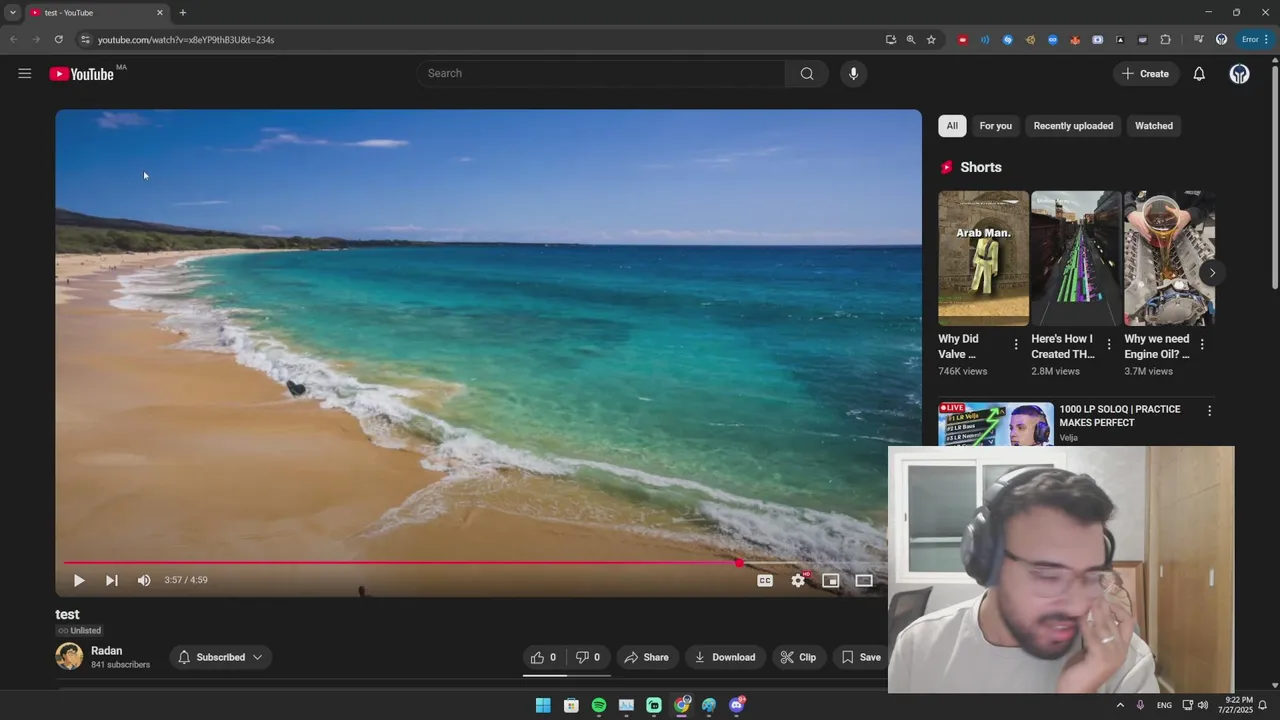Open the account avatar menu
Image resolution: width=1280 pixels, height=720 pixels.
click(x=1239, y=74)
